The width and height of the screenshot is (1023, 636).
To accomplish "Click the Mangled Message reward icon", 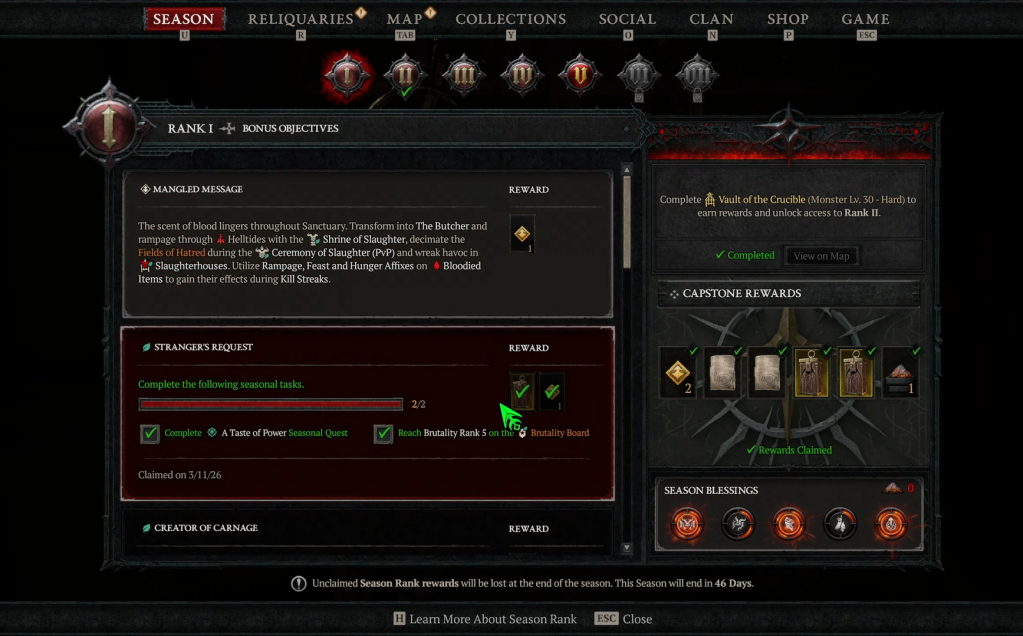I will [x=522, y=234].
